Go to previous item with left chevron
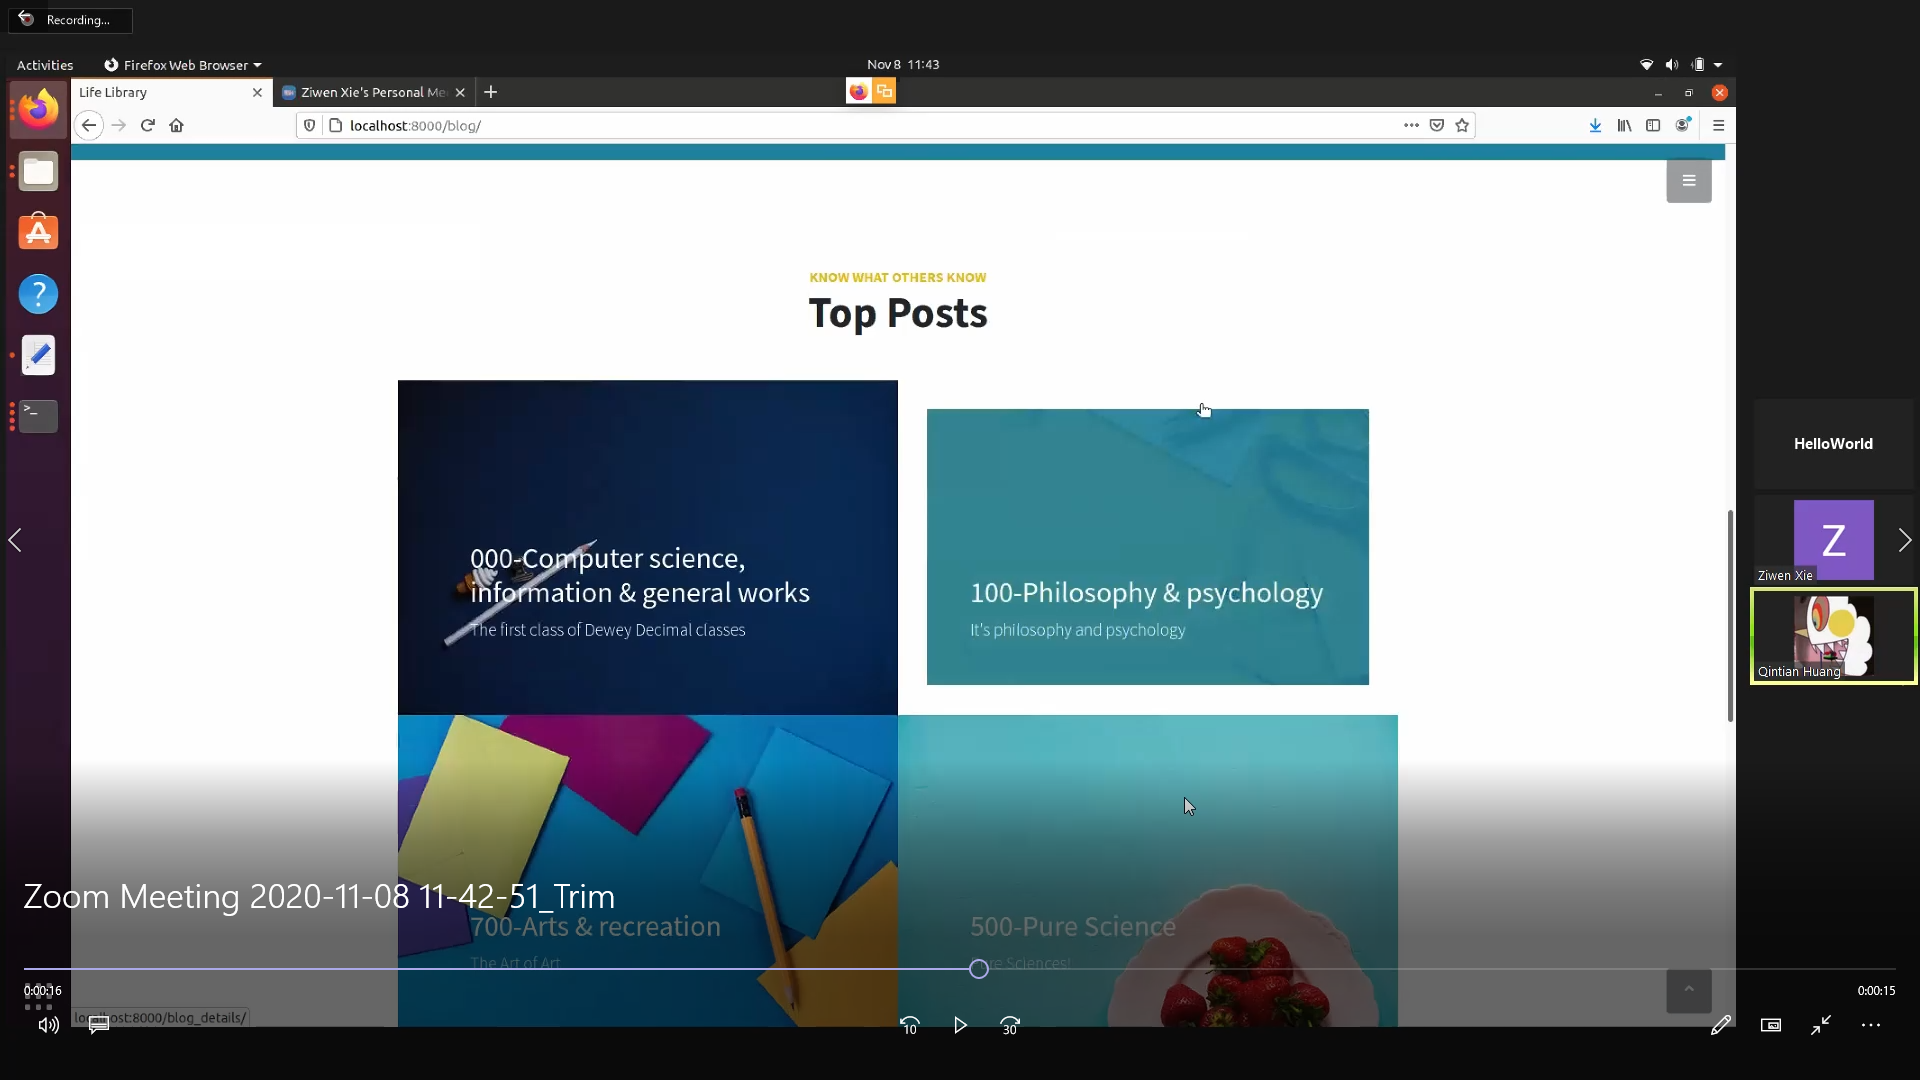1920x1080 pixels. (x=15, y=540)
